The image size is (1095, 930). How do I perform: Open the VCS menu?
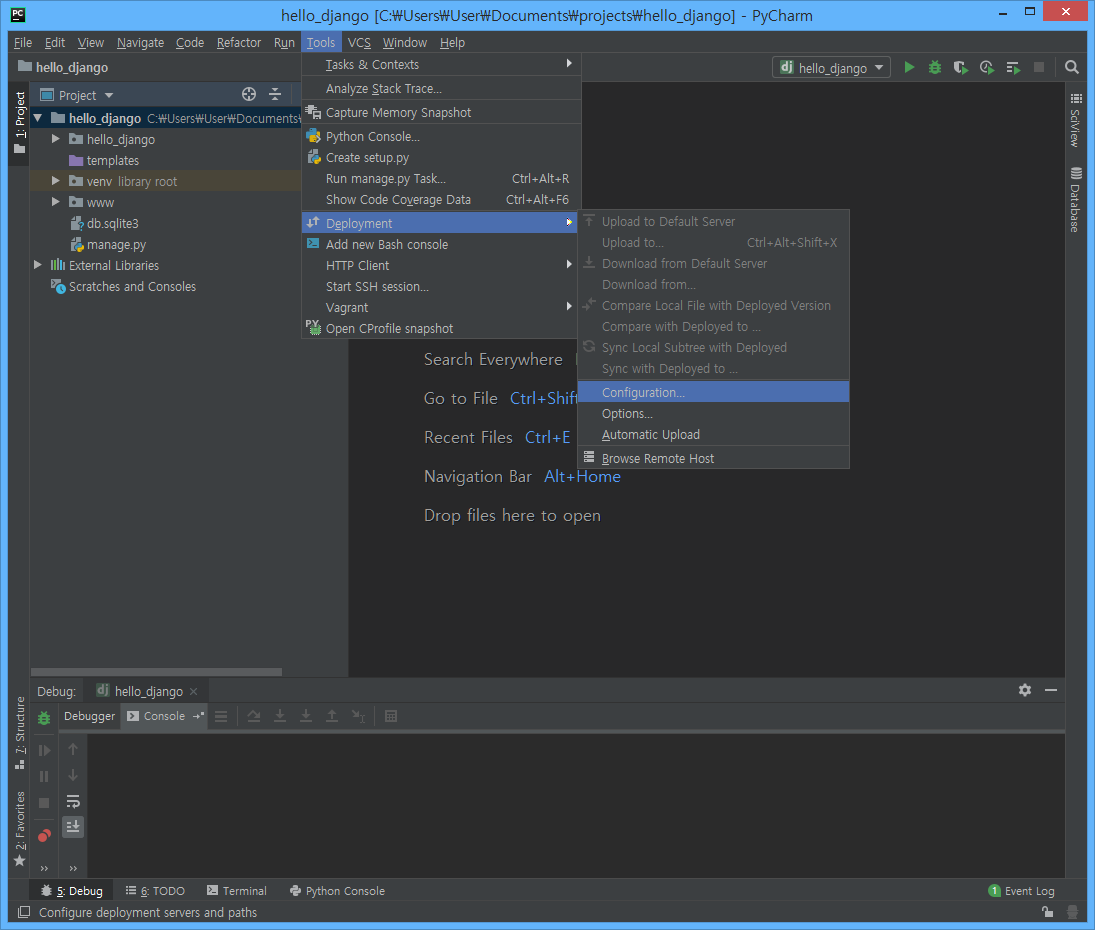[x=359, y=43]
